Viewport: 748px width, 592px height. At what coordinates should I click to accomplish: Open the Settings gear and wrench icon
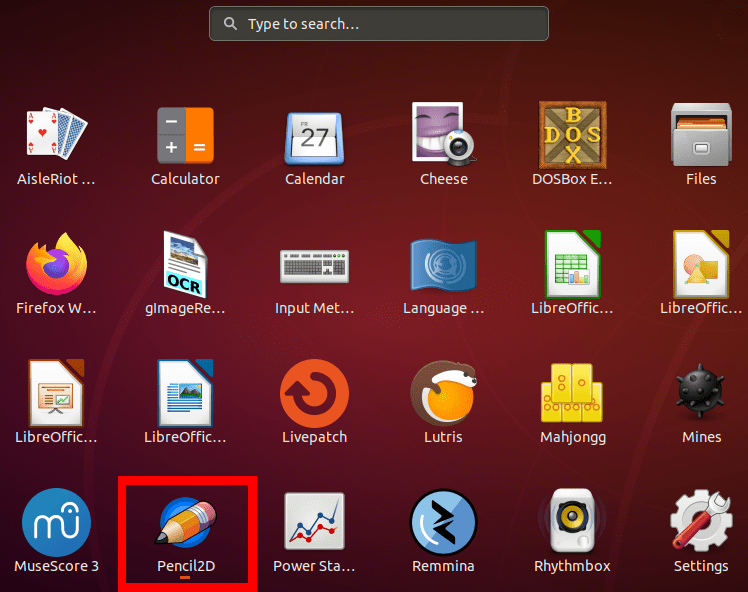click(x=701, y=521)
